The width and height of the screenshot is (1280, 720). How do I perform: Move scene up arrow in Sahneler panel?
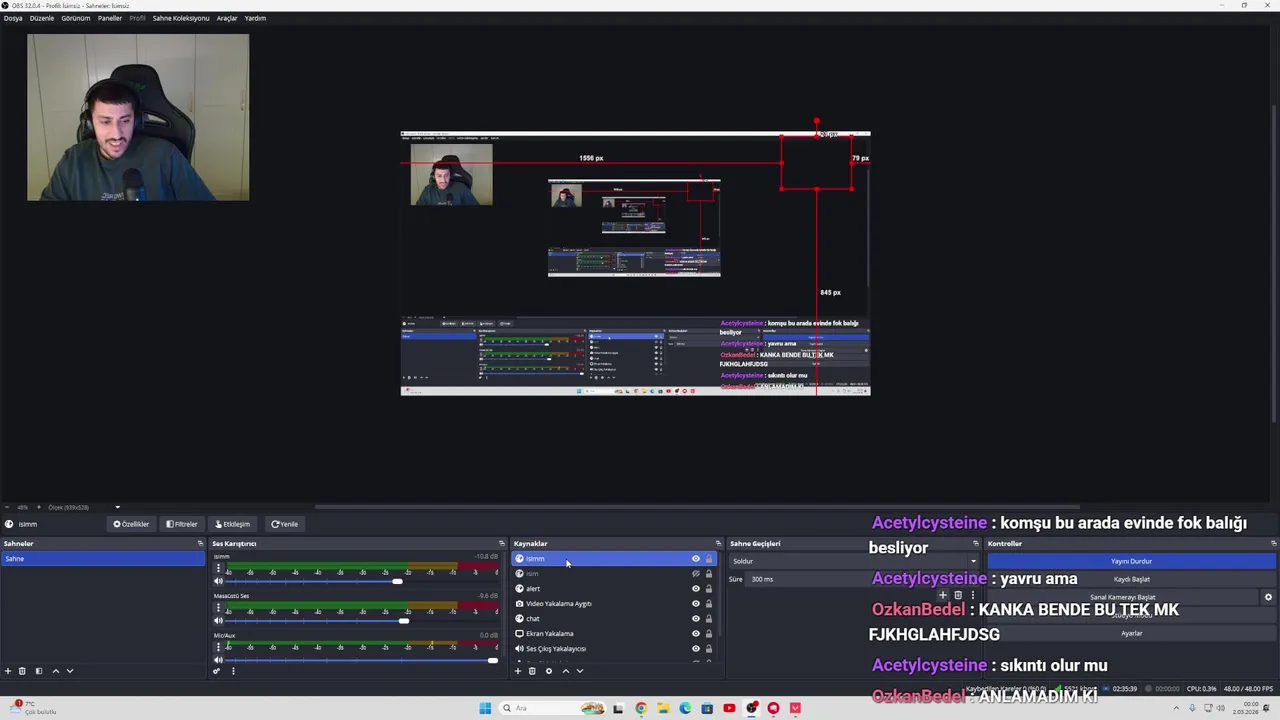pos(55,671)
